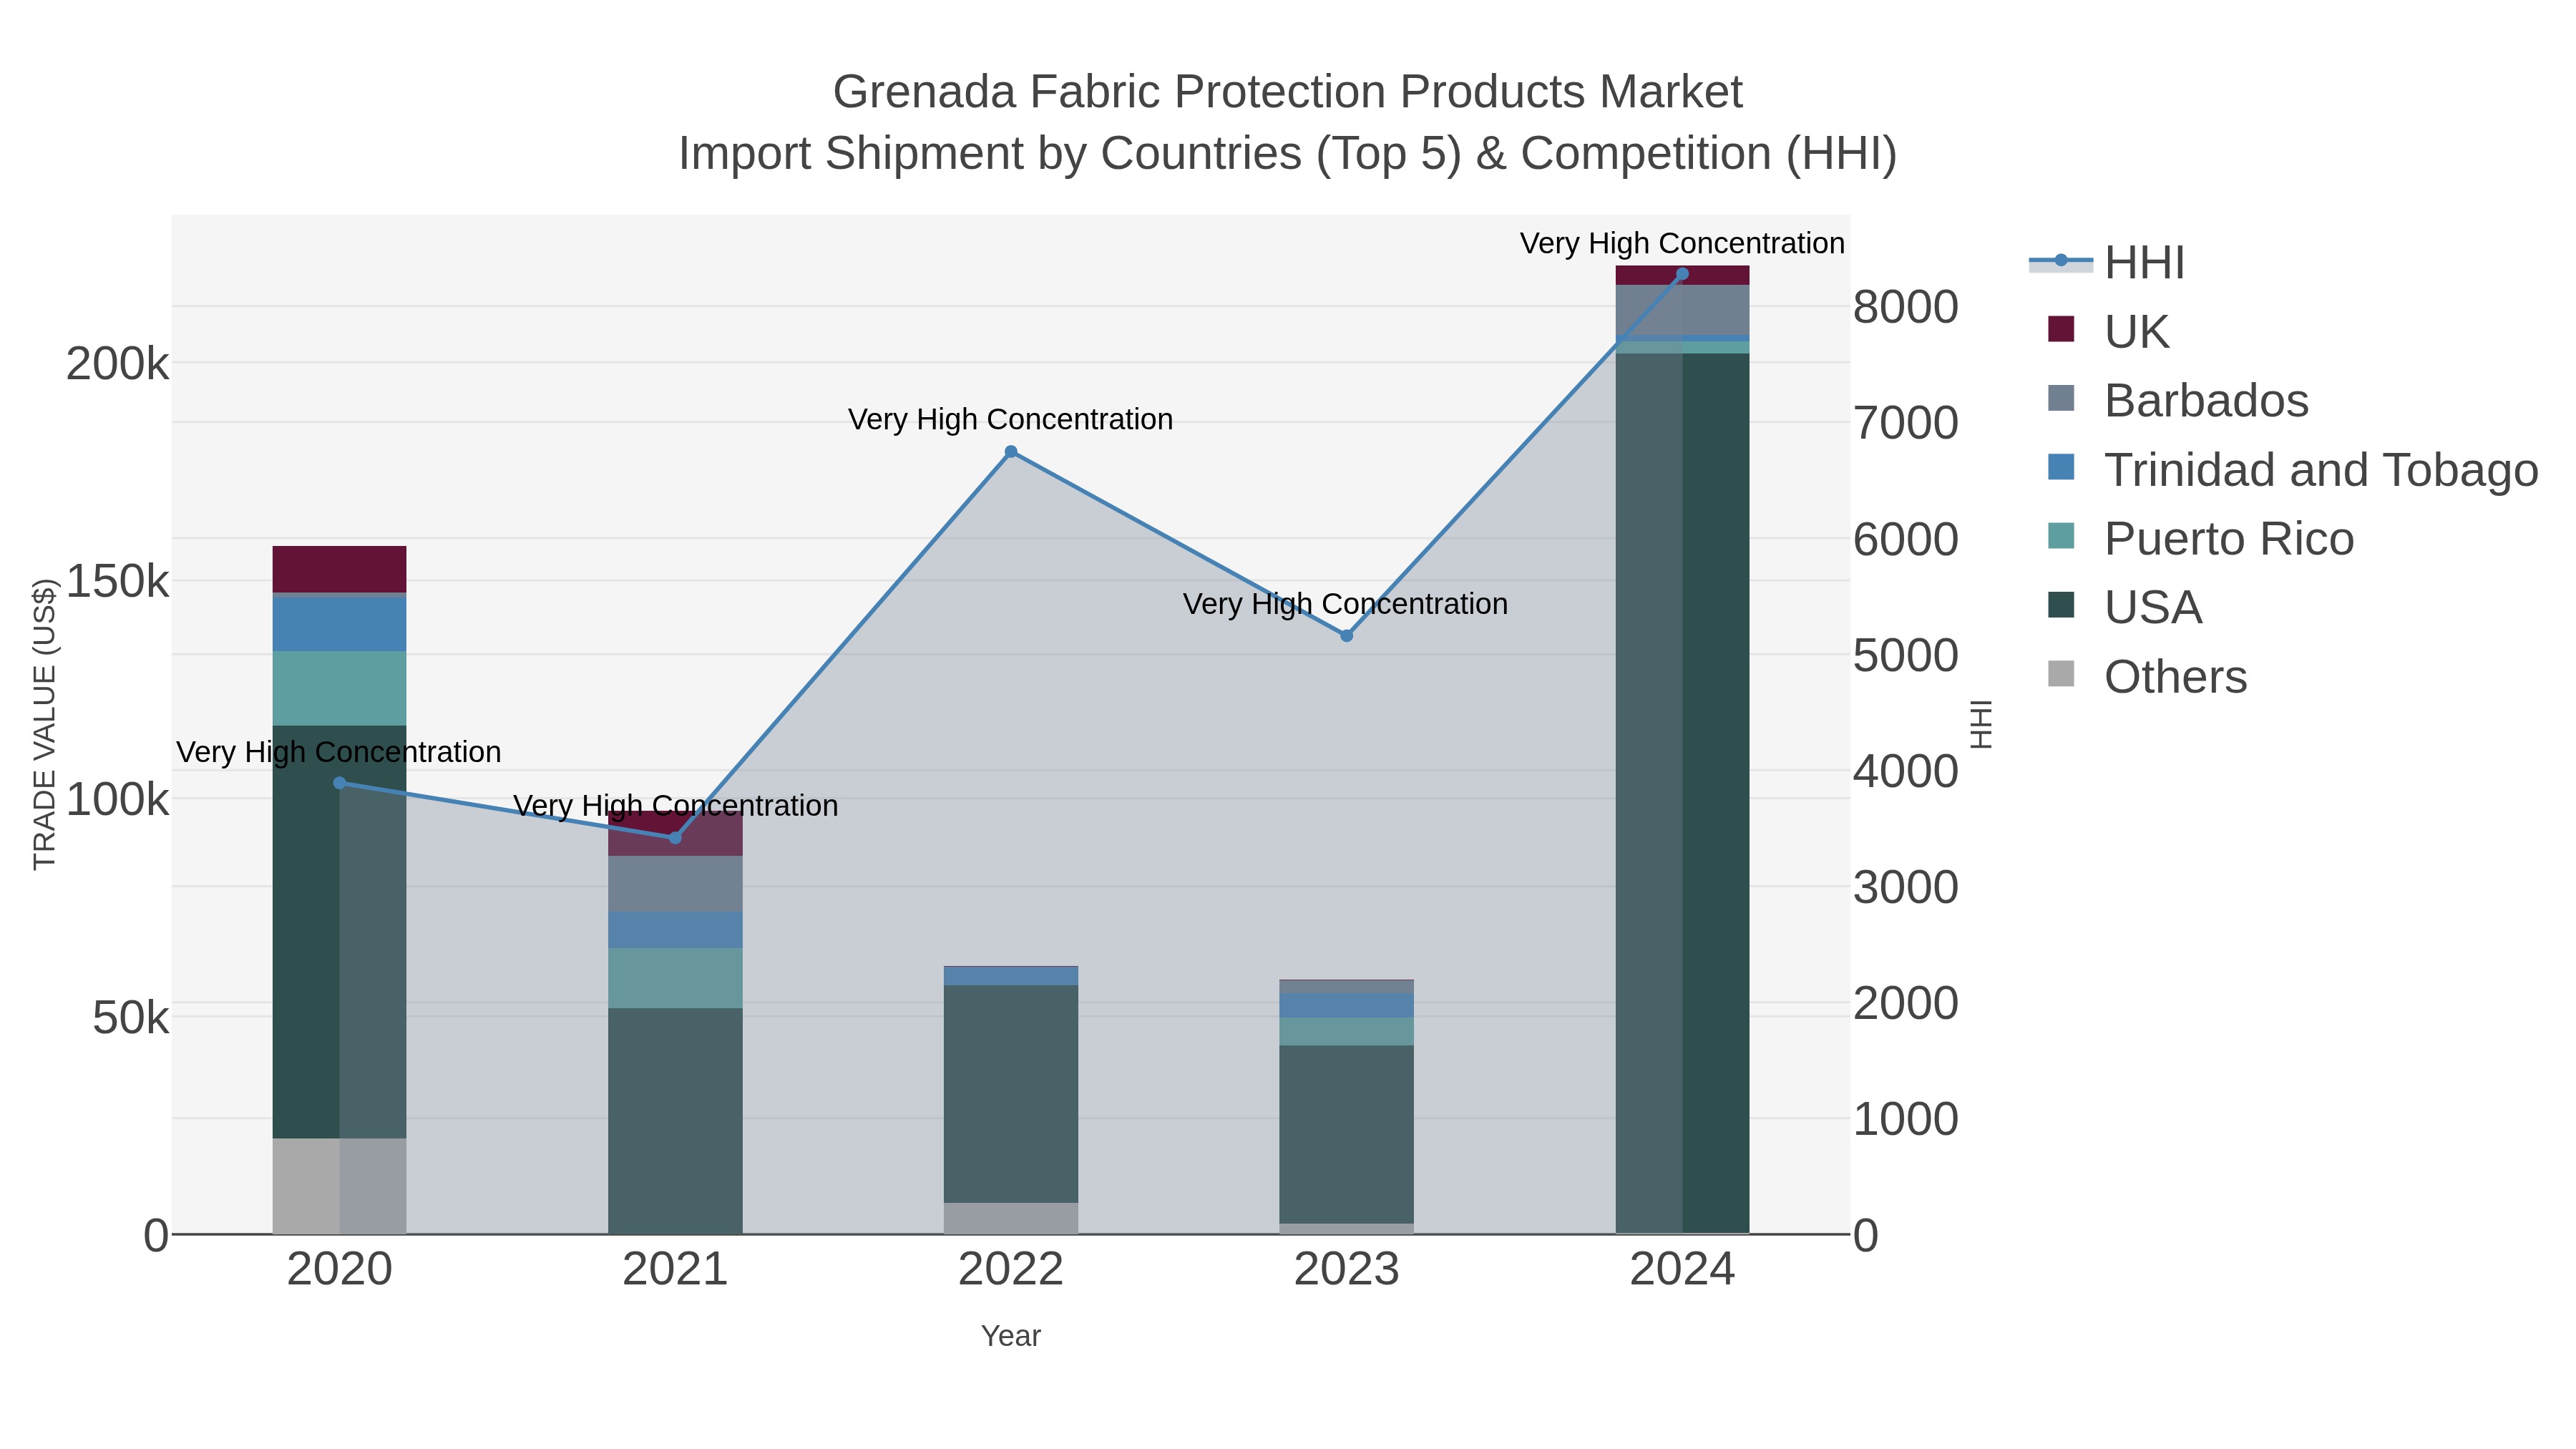Click the USA segment of 2022 bar
Screen dimensions: 2576x1449
coord(1011,1094)
